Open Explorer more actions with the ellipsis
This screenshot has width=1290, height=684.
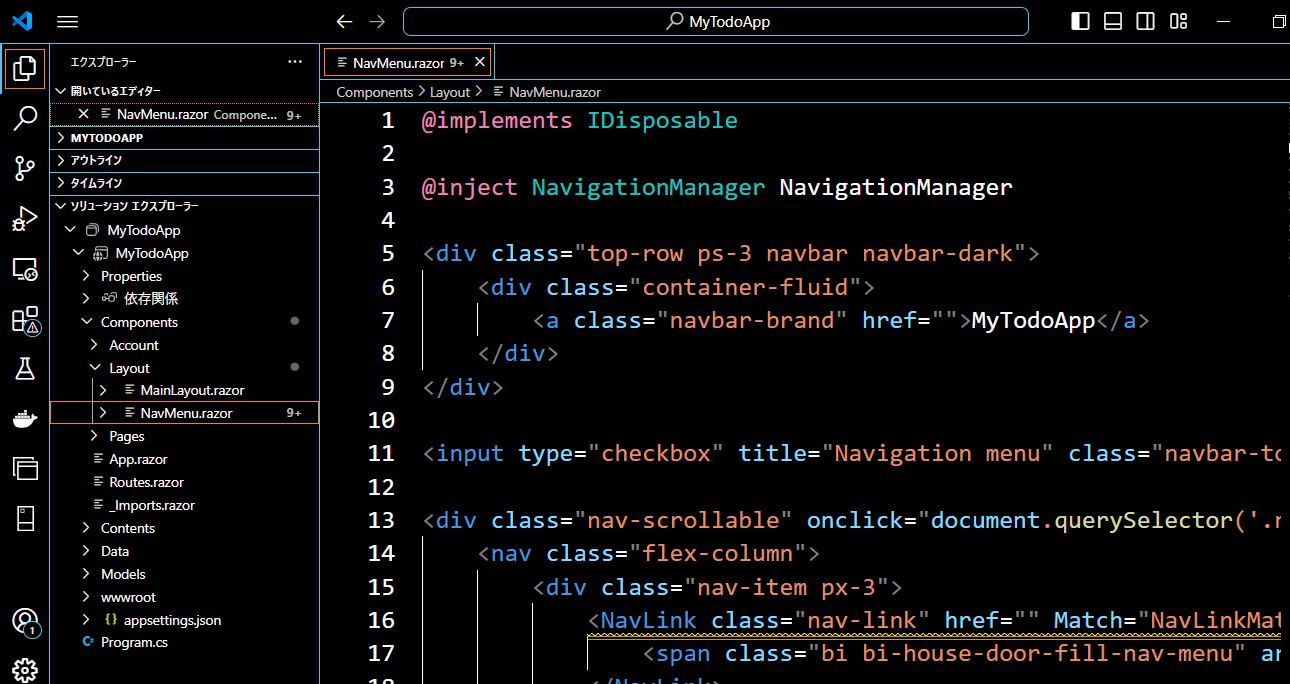tap(295, 61)
